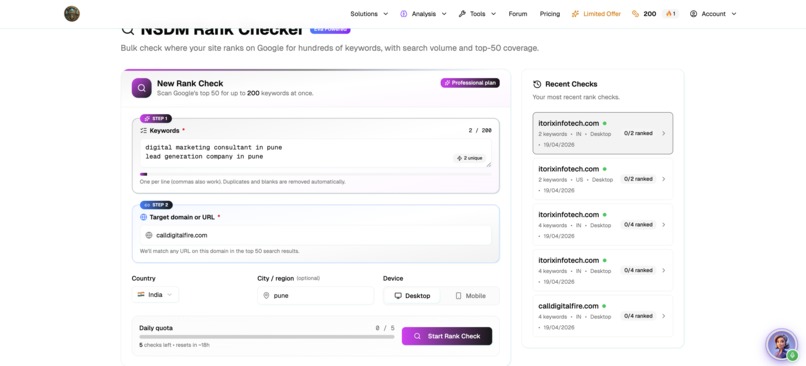Viewport: 806px width, 366px height.
Task: Click the Tools wrench icon
Action: (x=462, y=14)
